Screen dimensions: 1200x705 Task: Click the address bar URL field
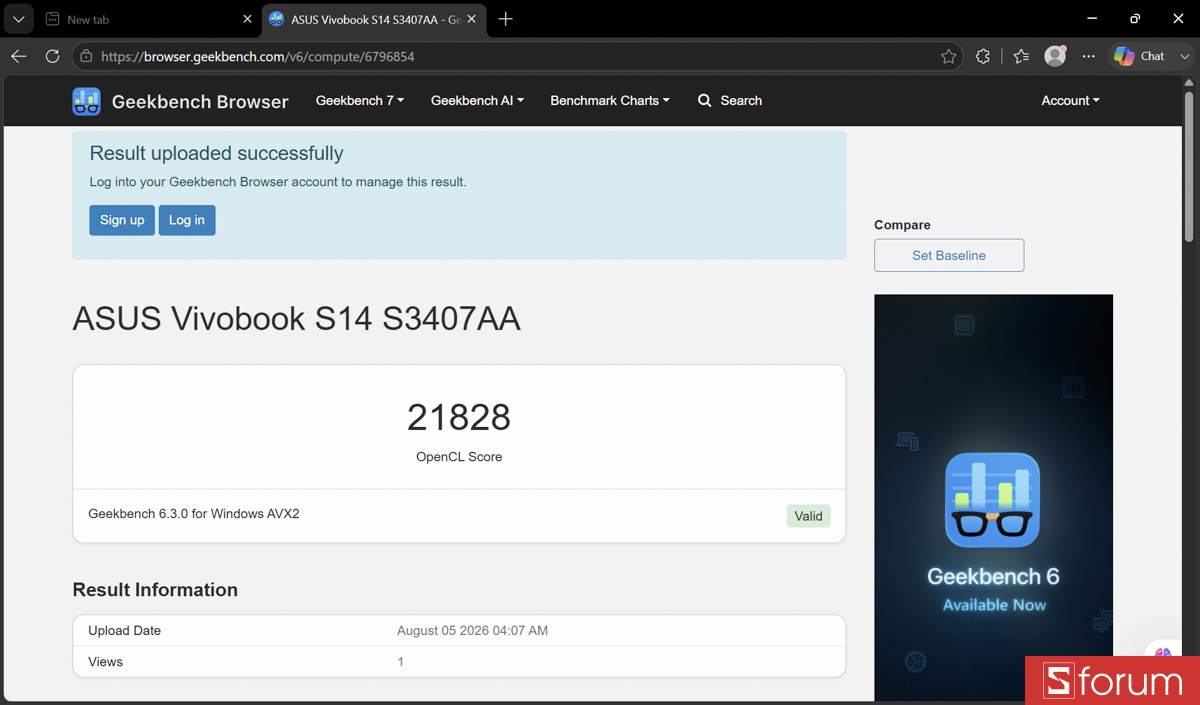tap(515, 57)
